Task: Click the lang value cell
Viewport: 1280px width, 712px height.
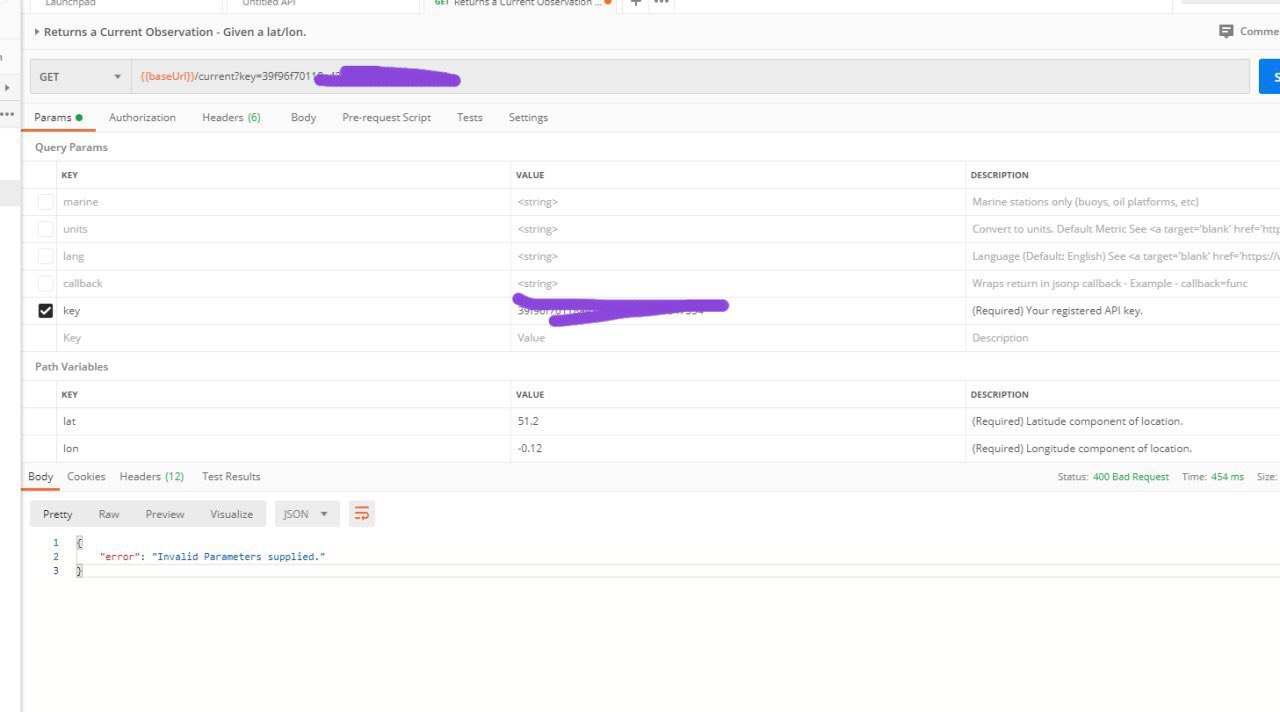Action: 738,256
